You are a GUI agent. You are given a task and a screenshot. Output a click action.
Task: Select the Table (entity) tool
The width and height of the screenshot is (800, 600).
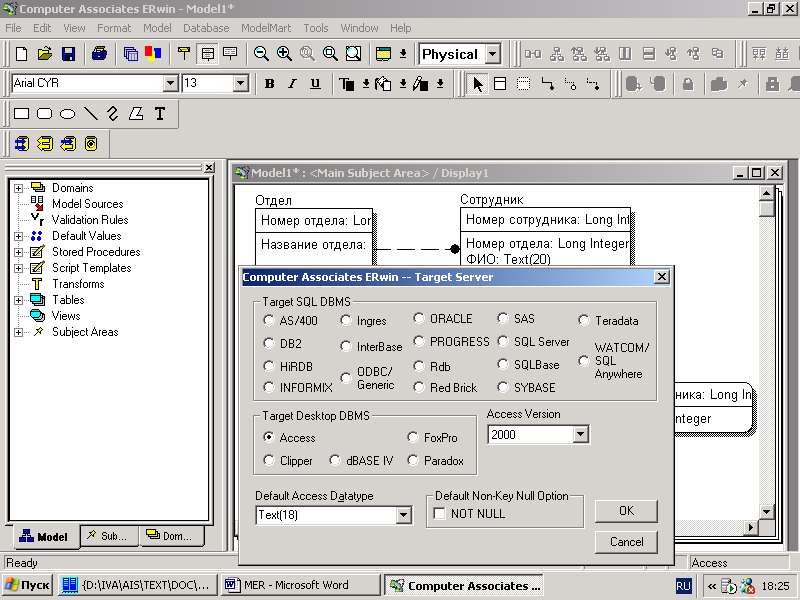tap(501, 84)
